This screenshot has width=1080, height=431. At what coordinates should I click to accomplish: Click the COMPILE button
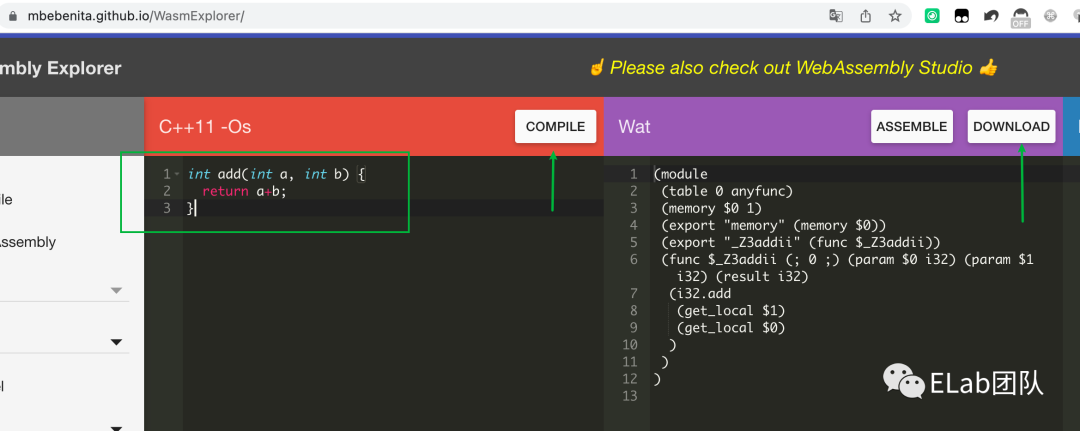point(555,127)
